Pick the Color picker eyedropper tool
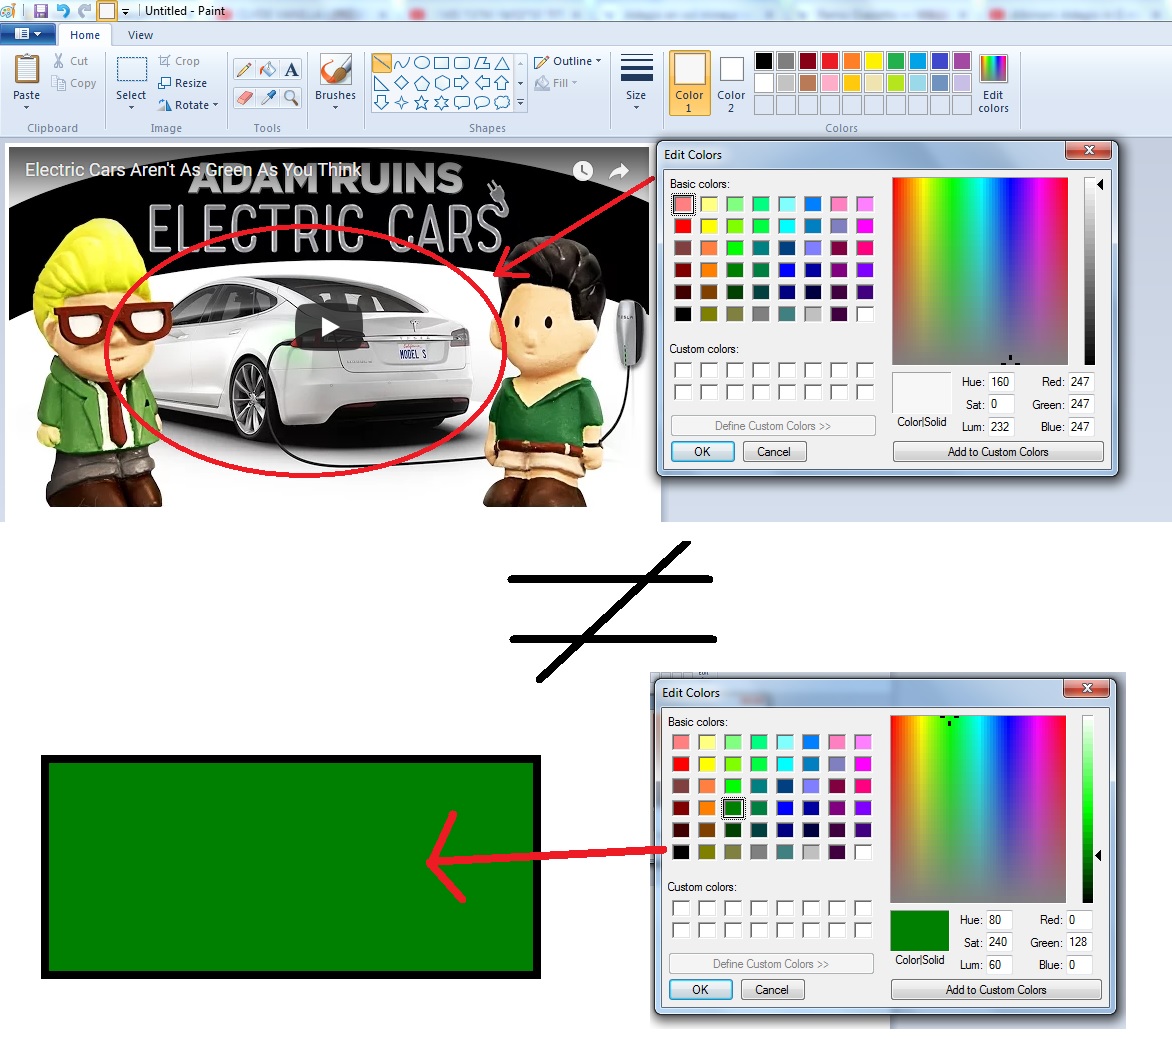The height and width of the screenshot is (1064, 1172). (x=267, y=97)
